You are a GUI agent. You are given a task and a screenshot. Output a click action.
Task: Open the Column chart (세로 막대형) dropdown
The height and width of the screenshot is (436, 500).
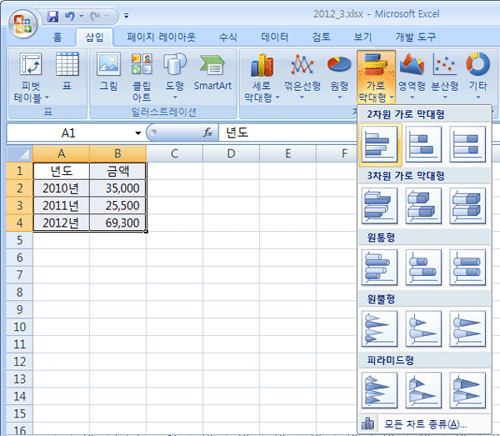coord(262,77)
